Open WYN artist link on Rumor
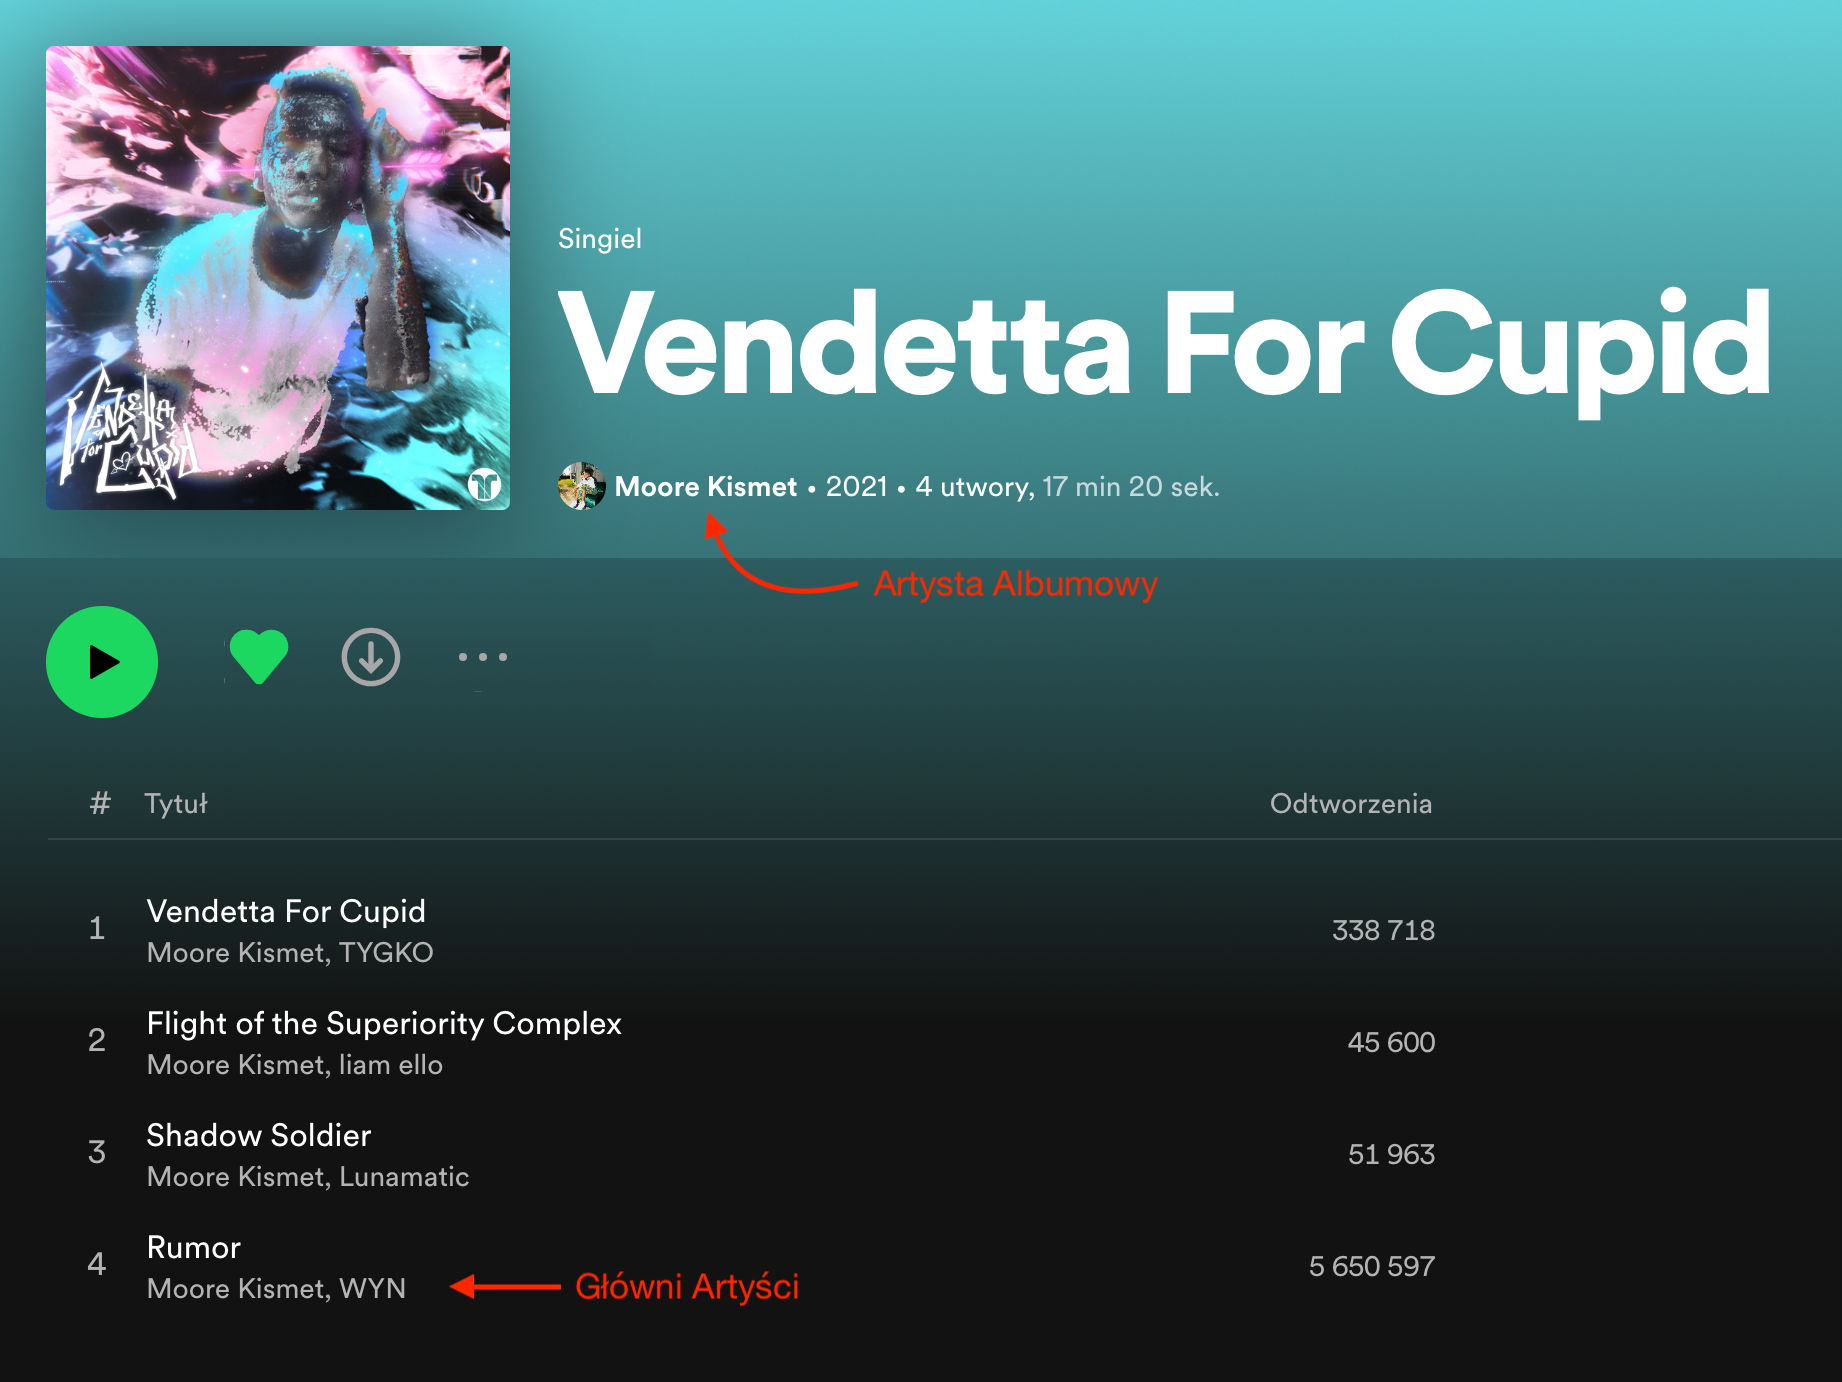Screen dimensions: 1842x1382 [372, 1288]
